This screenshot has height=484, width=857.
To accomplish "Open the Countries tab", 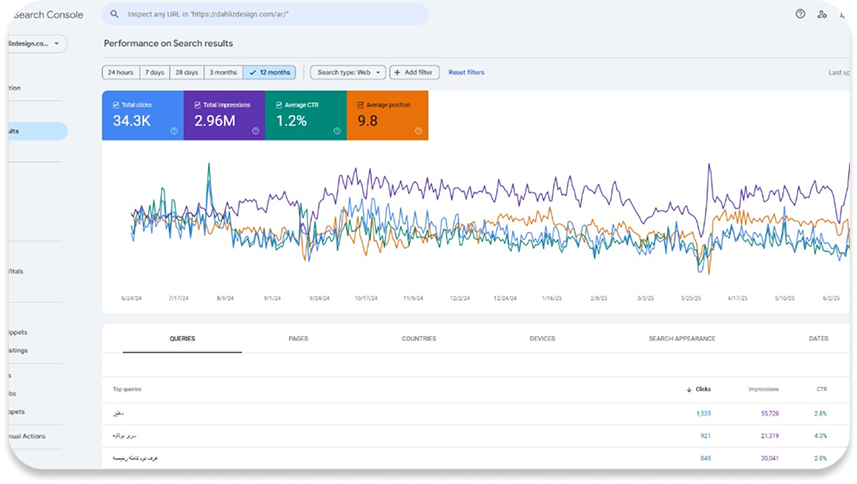I will (419, 339).
